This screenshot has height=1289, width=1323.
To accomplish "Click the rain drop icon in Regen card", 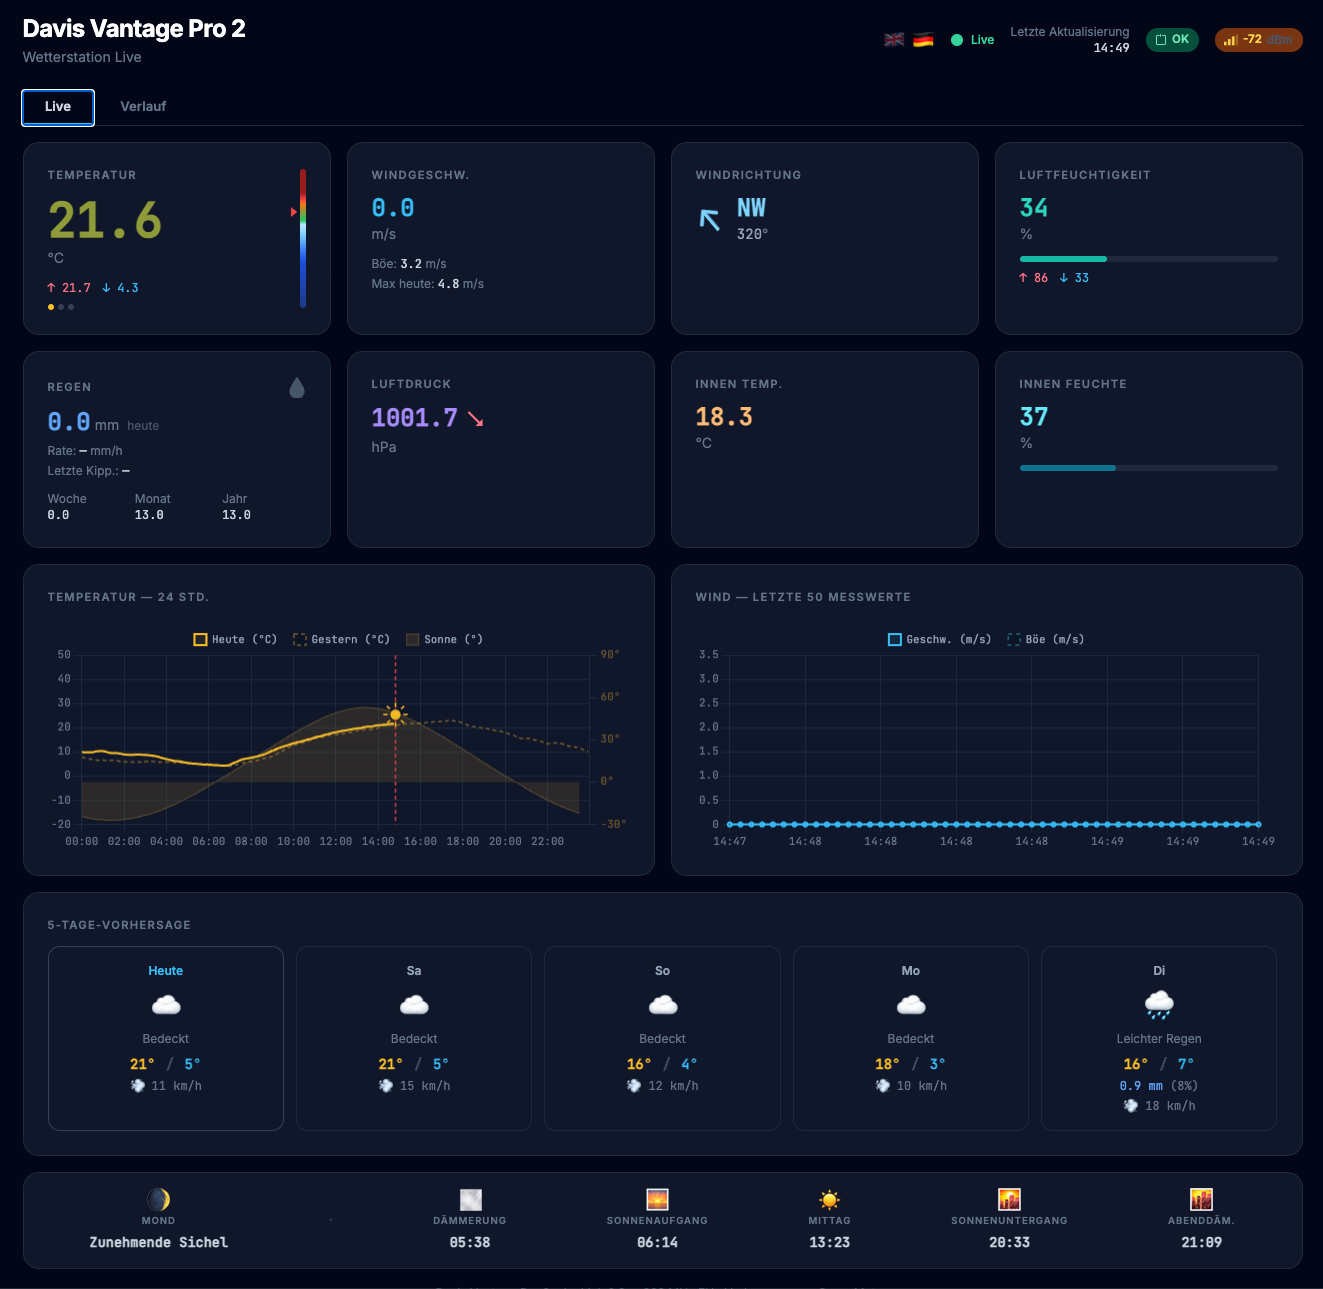I will click(297, 388).
